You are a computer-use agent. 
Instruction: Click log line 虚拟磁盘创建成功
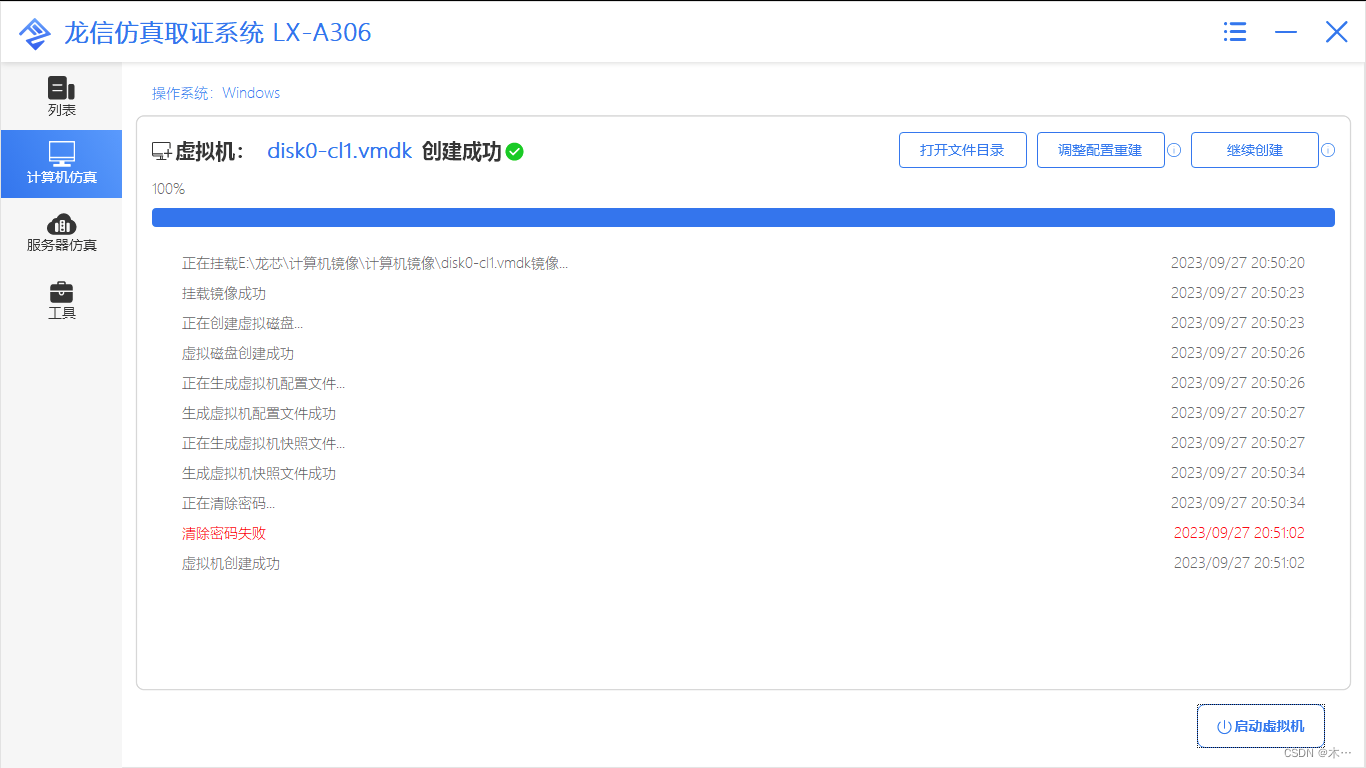pyautogui.click(x=238, y=353)
